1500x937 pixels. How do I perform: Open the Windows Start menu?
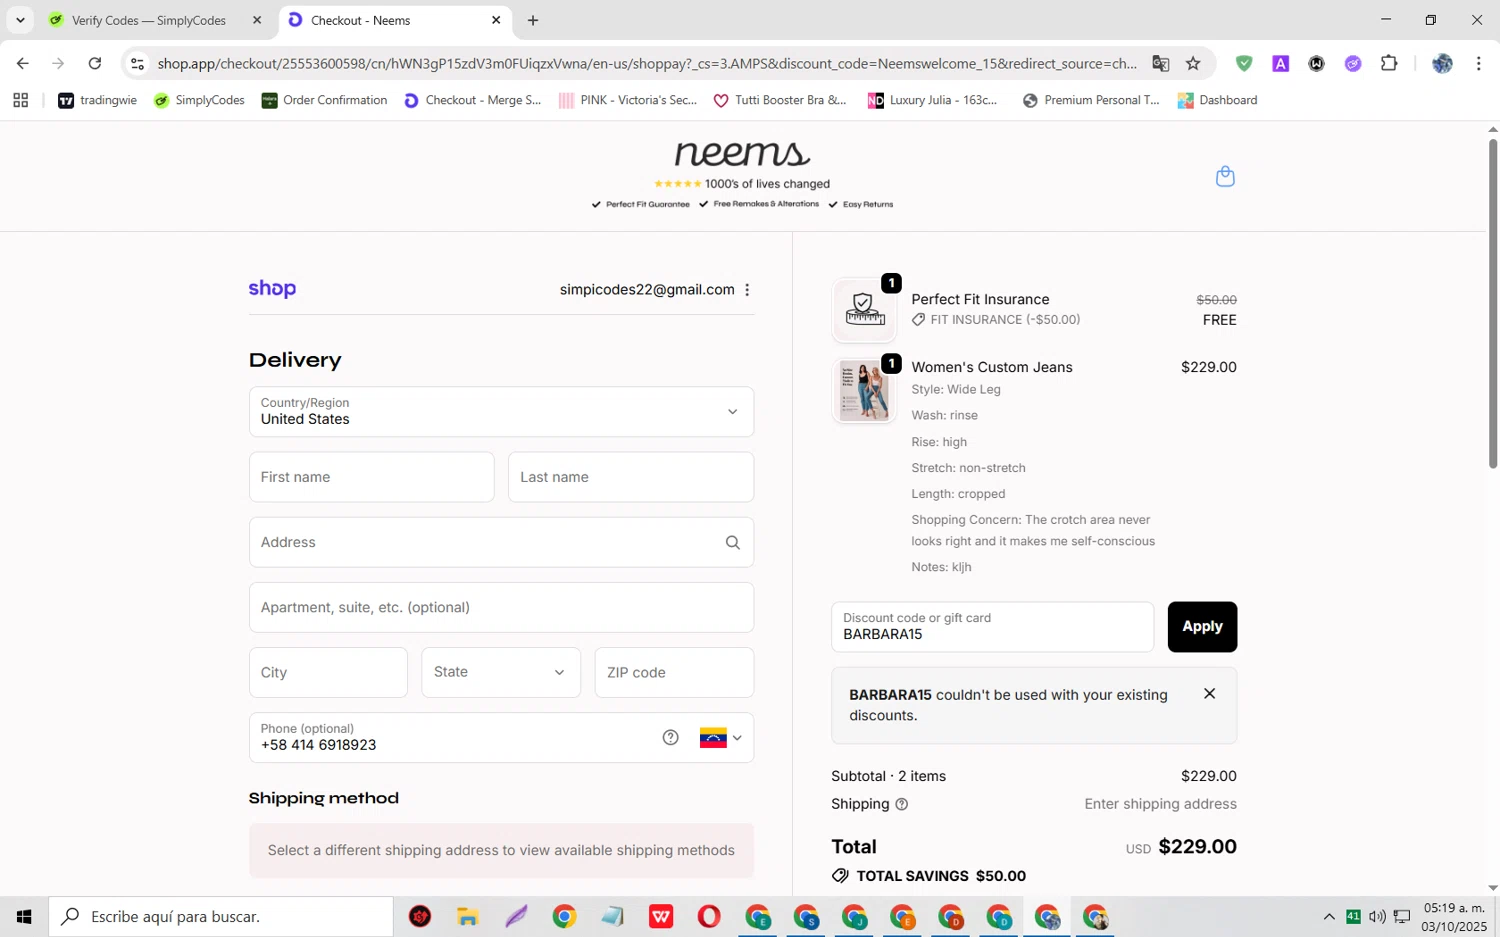click(x=24, y=916)
